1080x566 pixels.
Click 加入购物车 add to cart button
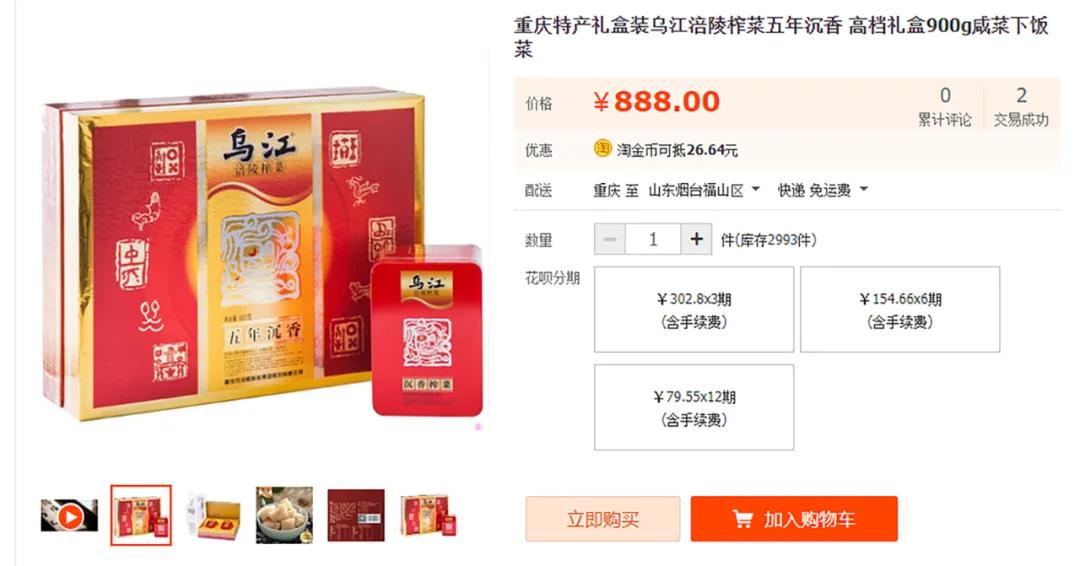[794, 518]
